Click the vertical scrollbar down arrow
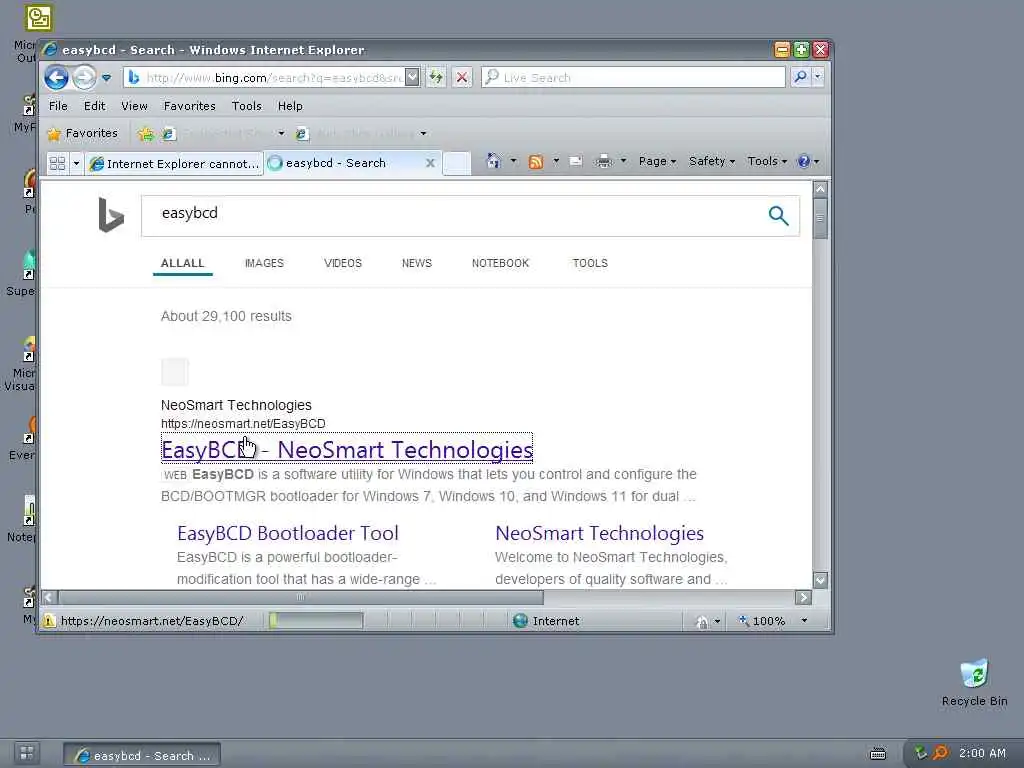The height and width of the screenshot is (768, 1024). click(x=820, y=579)
